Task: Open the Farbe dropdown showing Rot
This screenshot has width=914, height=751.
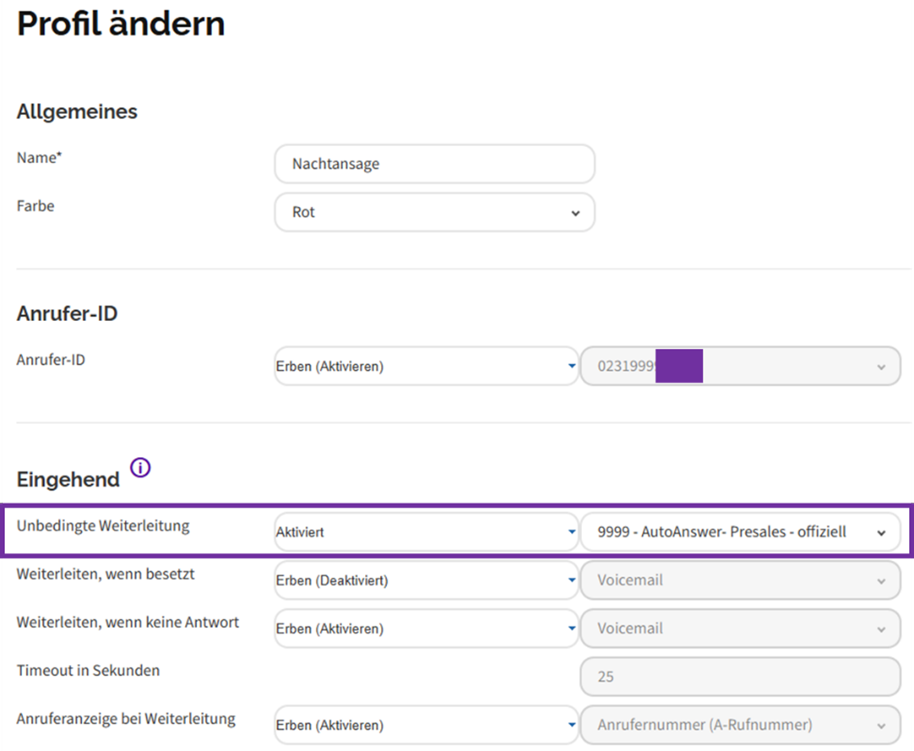Action: [x=434, y=212]
